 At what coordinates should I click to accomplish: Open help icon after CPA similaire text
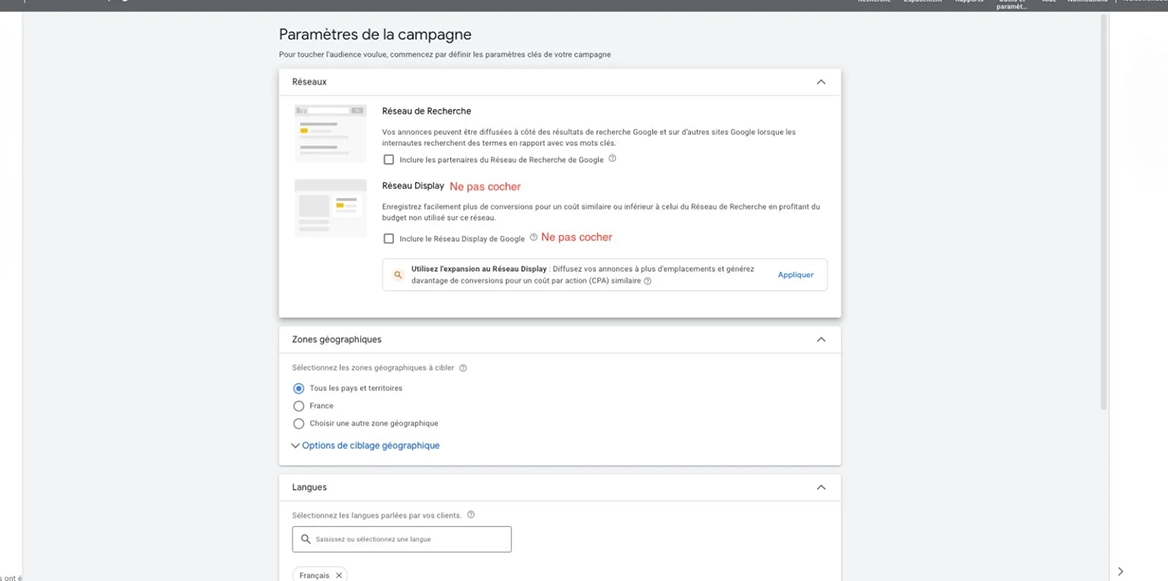pyautogui.click(x=647, y=282)
